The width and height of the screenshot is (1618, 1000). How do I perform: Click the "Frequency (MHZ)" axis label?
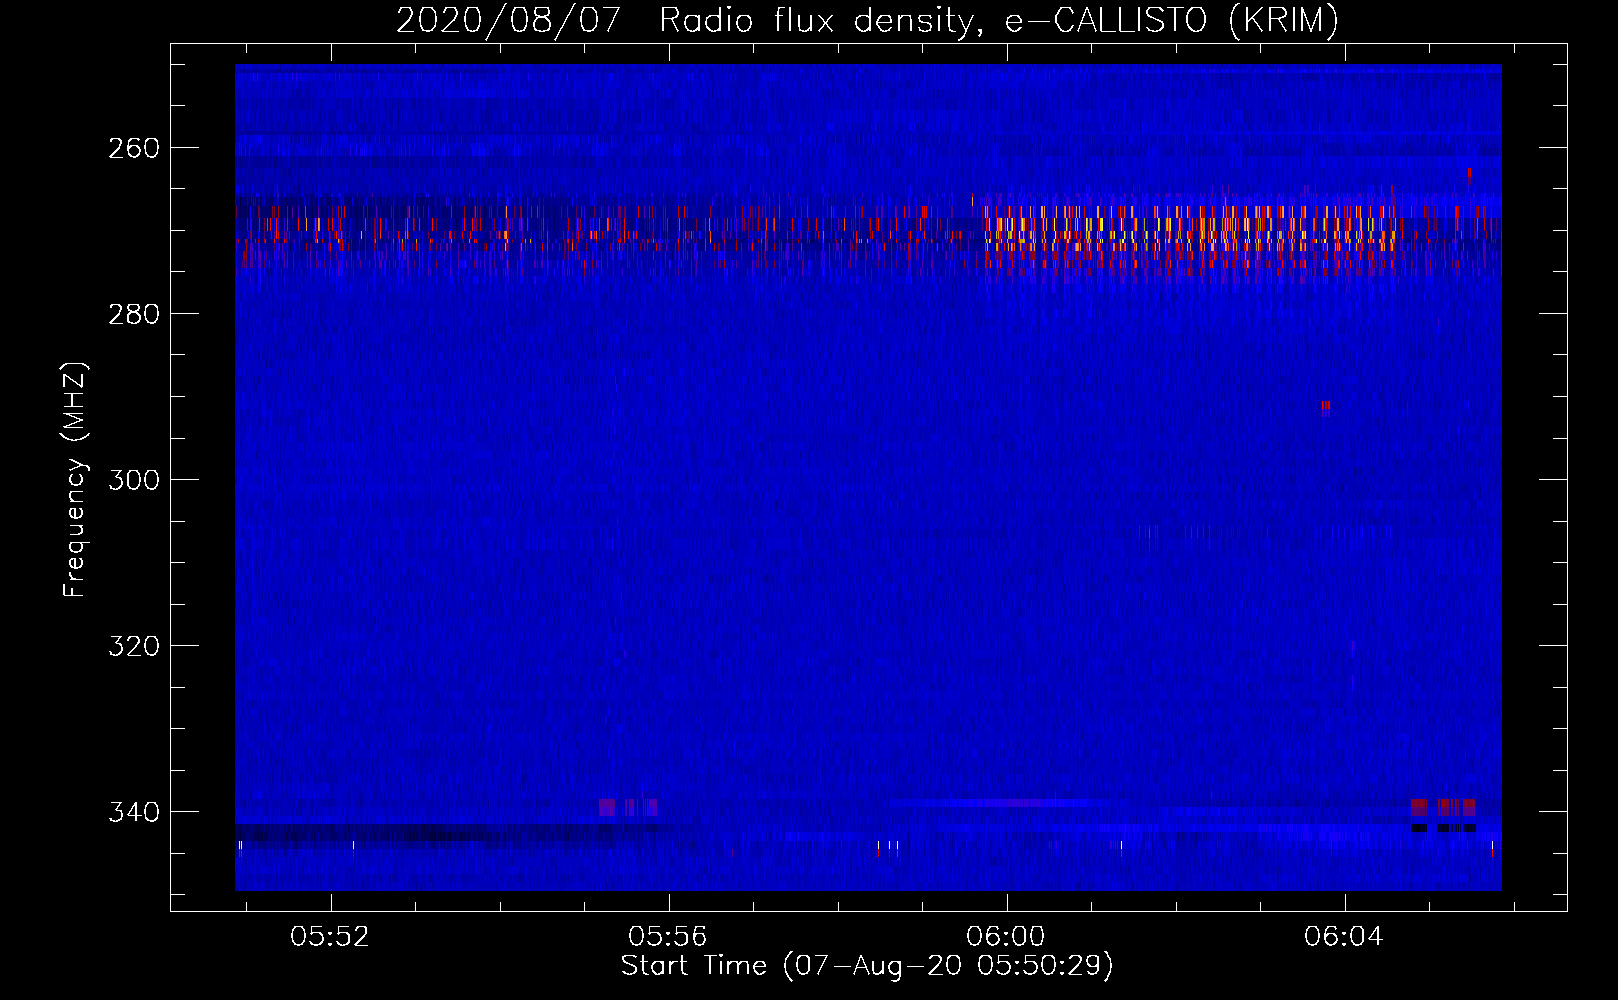pyautogui.click(x=75, y=479)
